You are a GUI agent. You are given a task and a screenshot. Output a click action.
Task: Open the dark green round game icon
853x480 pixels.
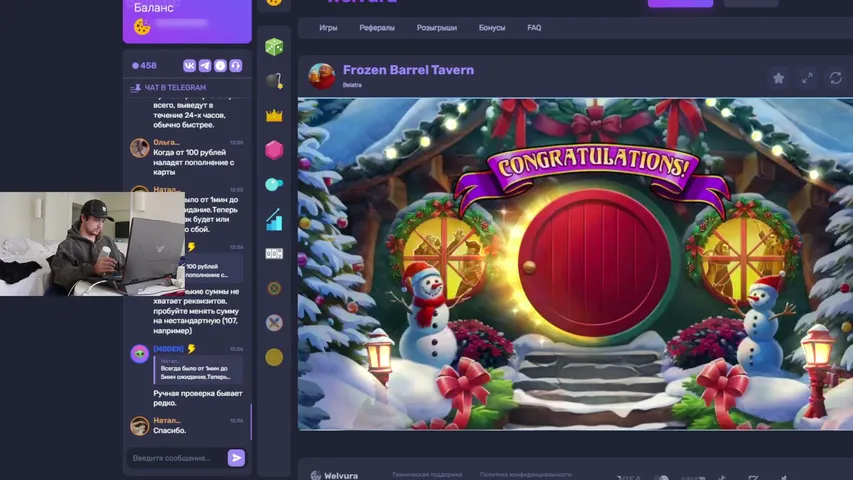click(274, 288)
